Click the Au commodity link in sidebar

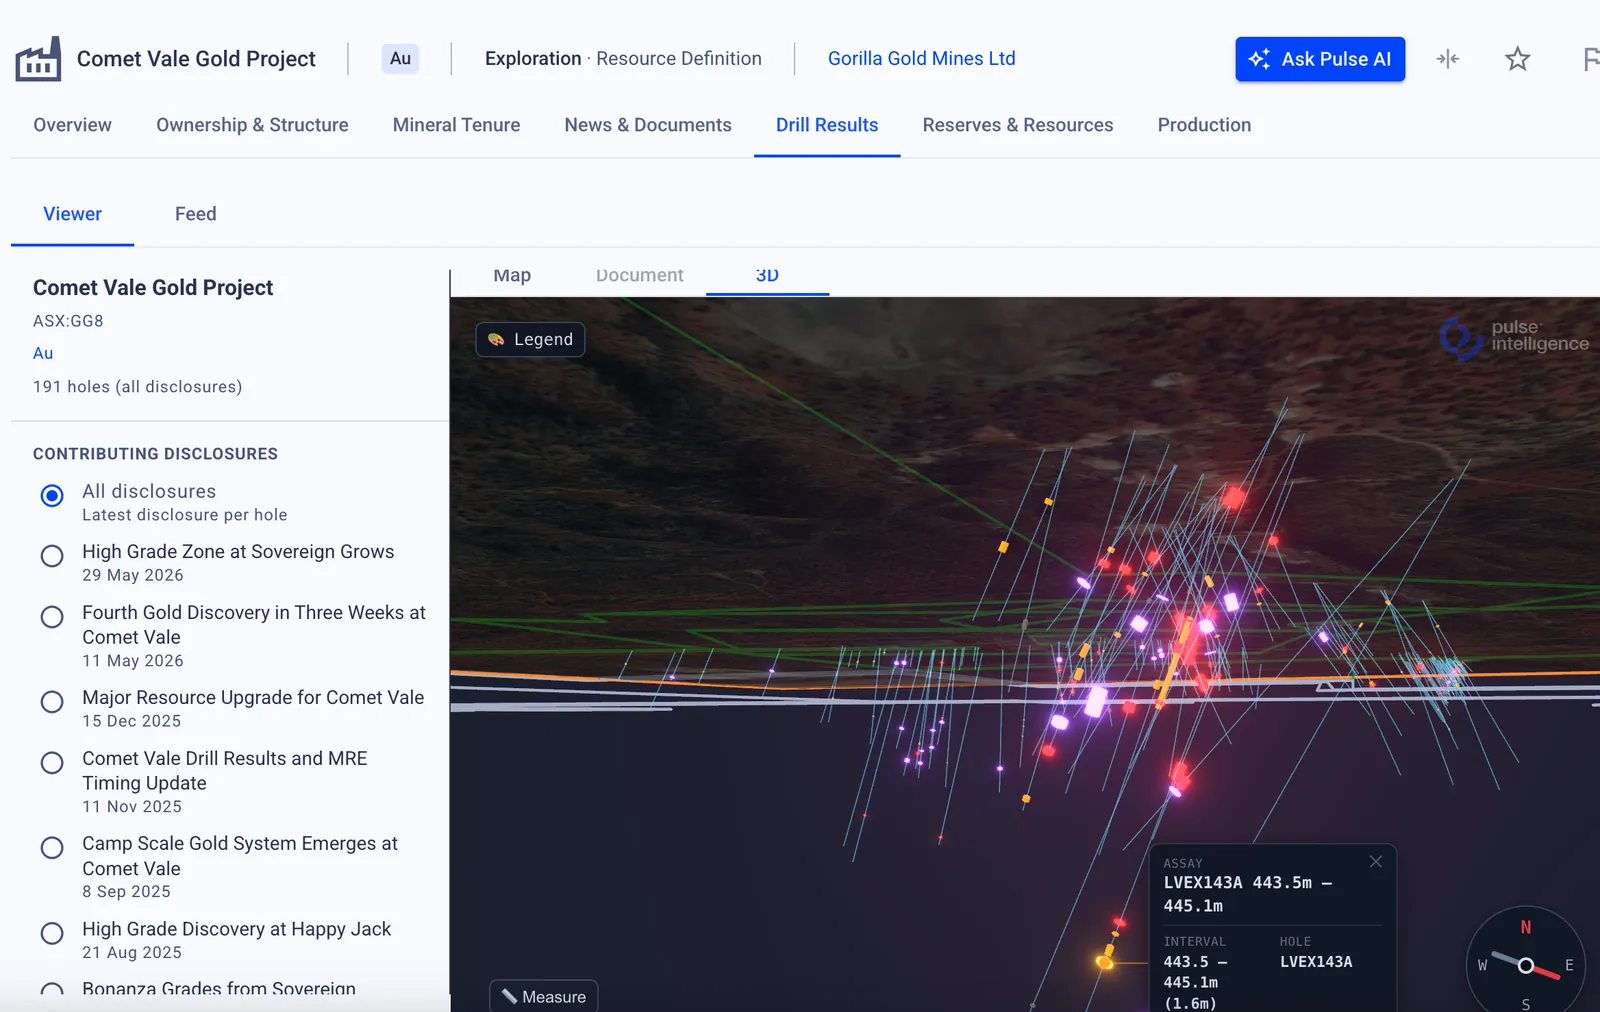coord(43,353)
